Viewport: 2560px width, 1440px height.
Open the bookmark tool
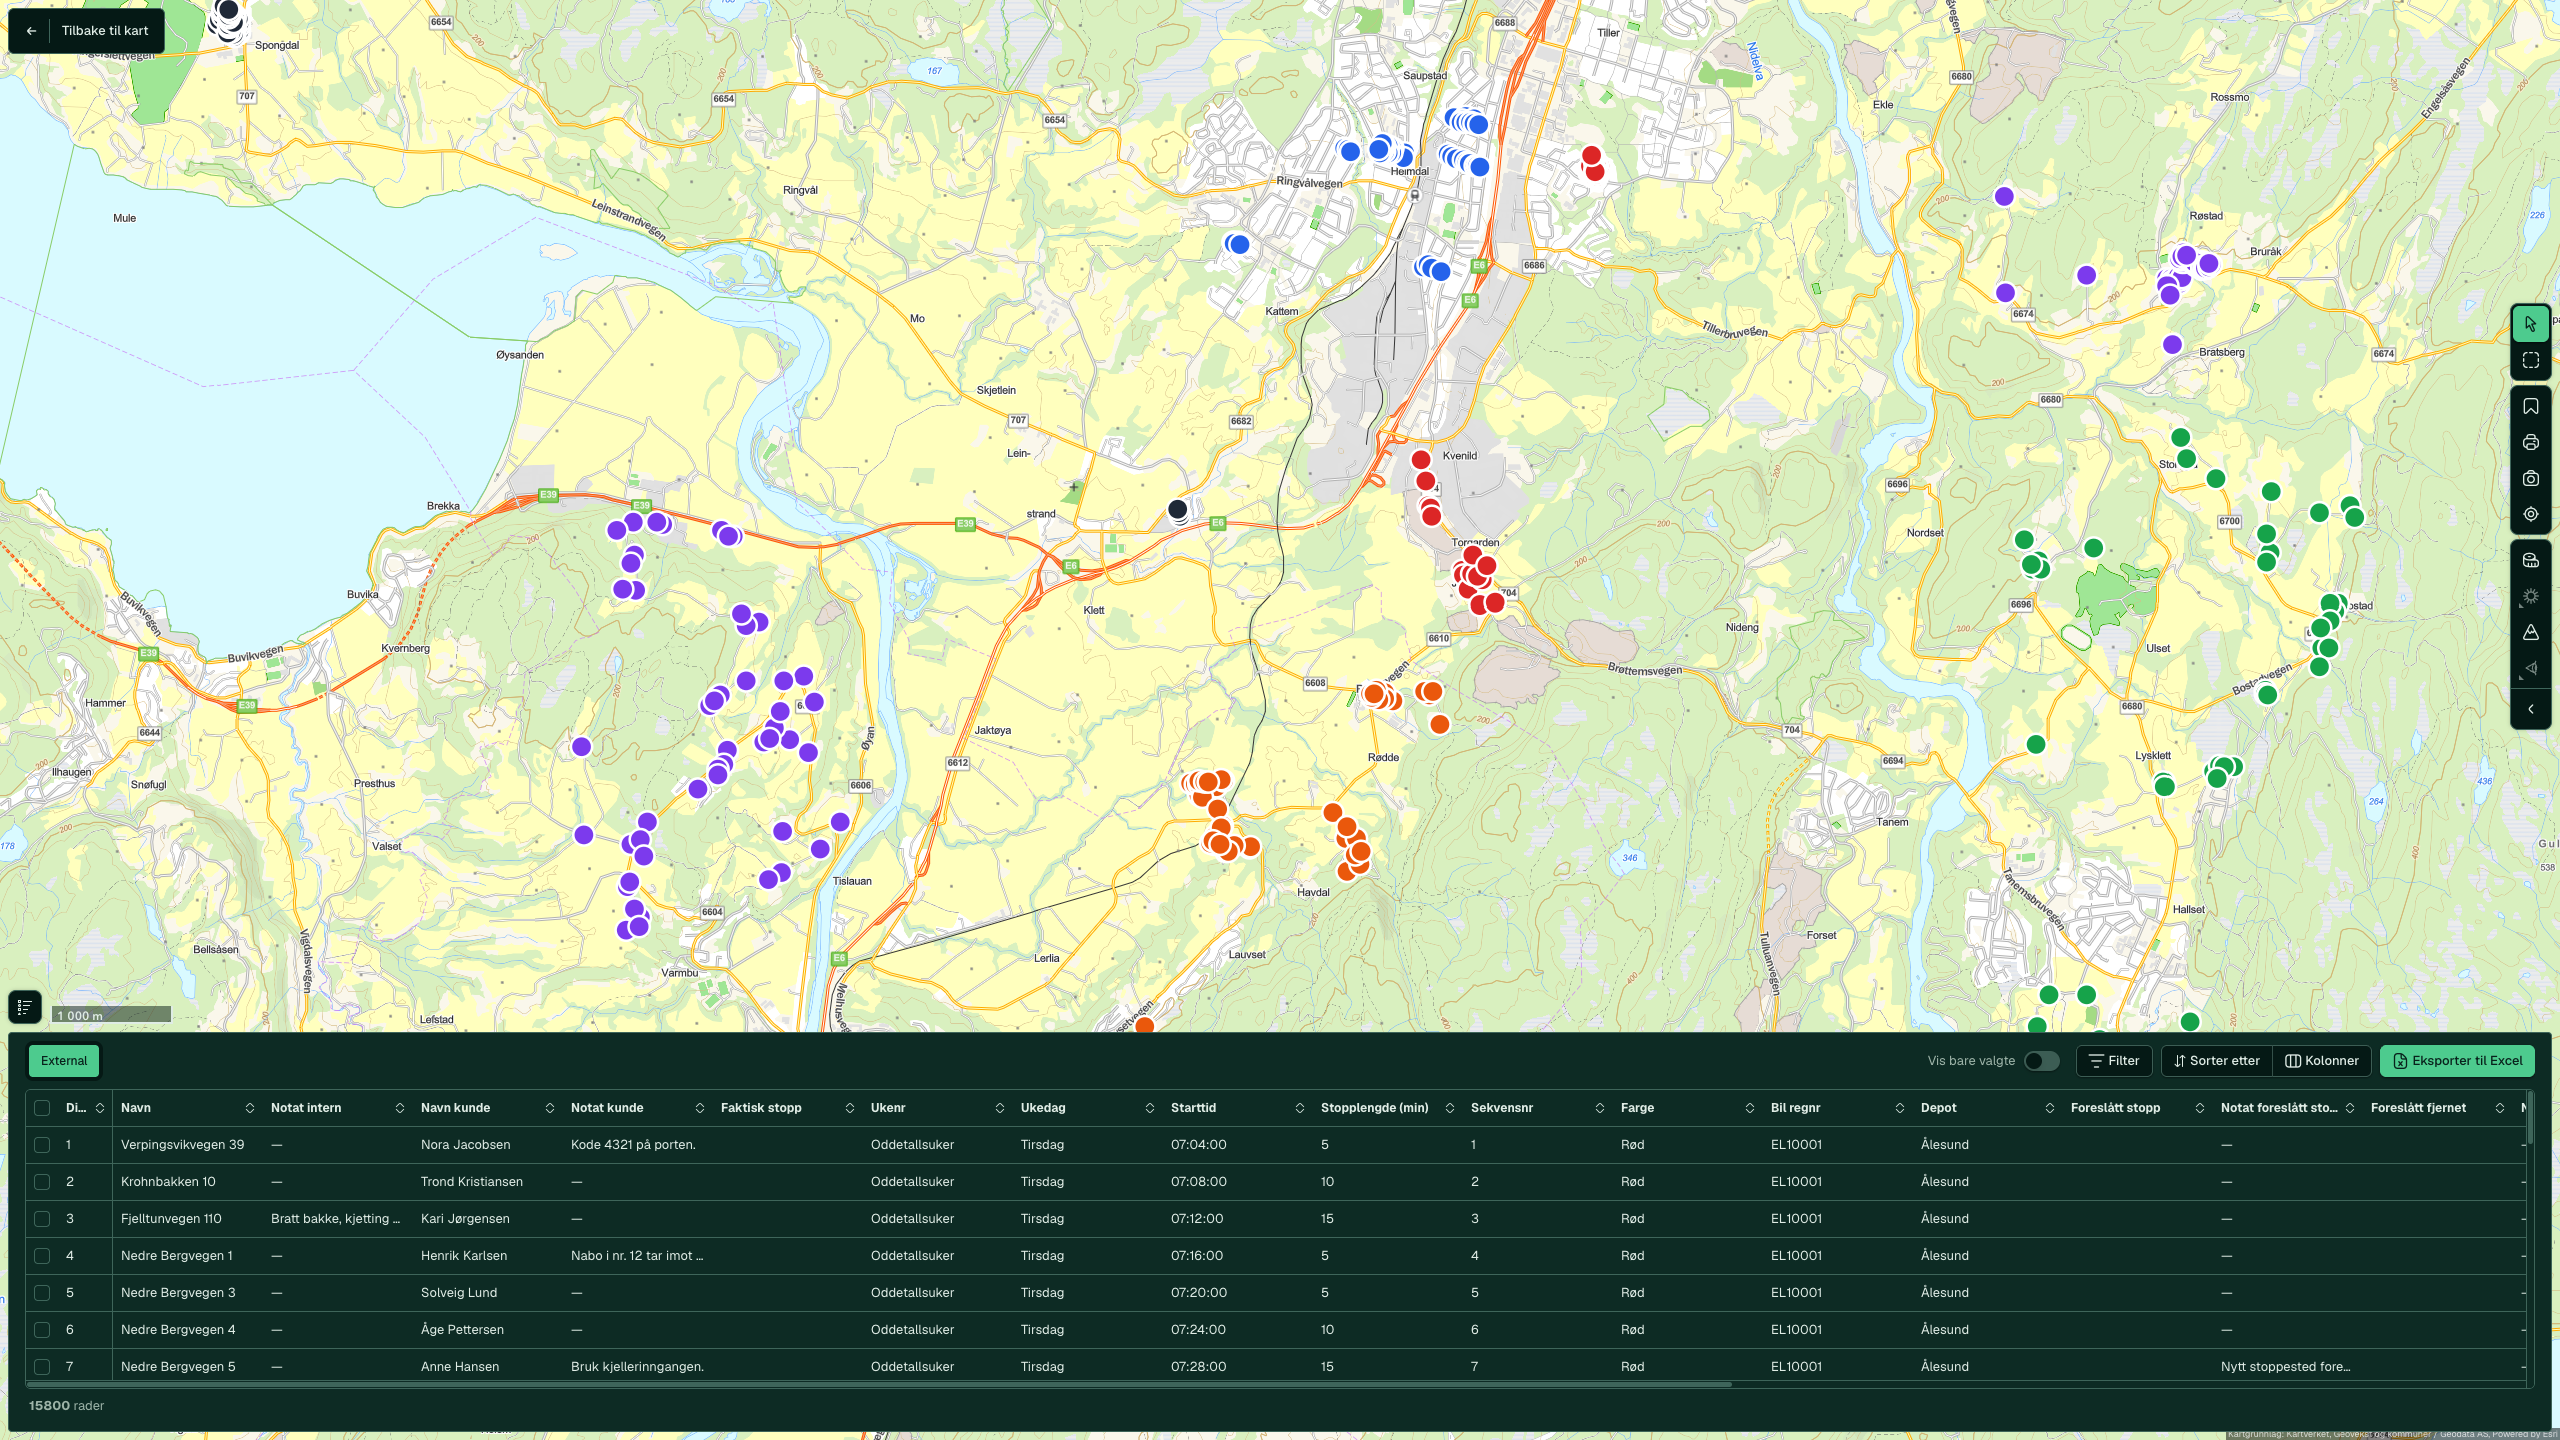click(x=2530, y=406)
